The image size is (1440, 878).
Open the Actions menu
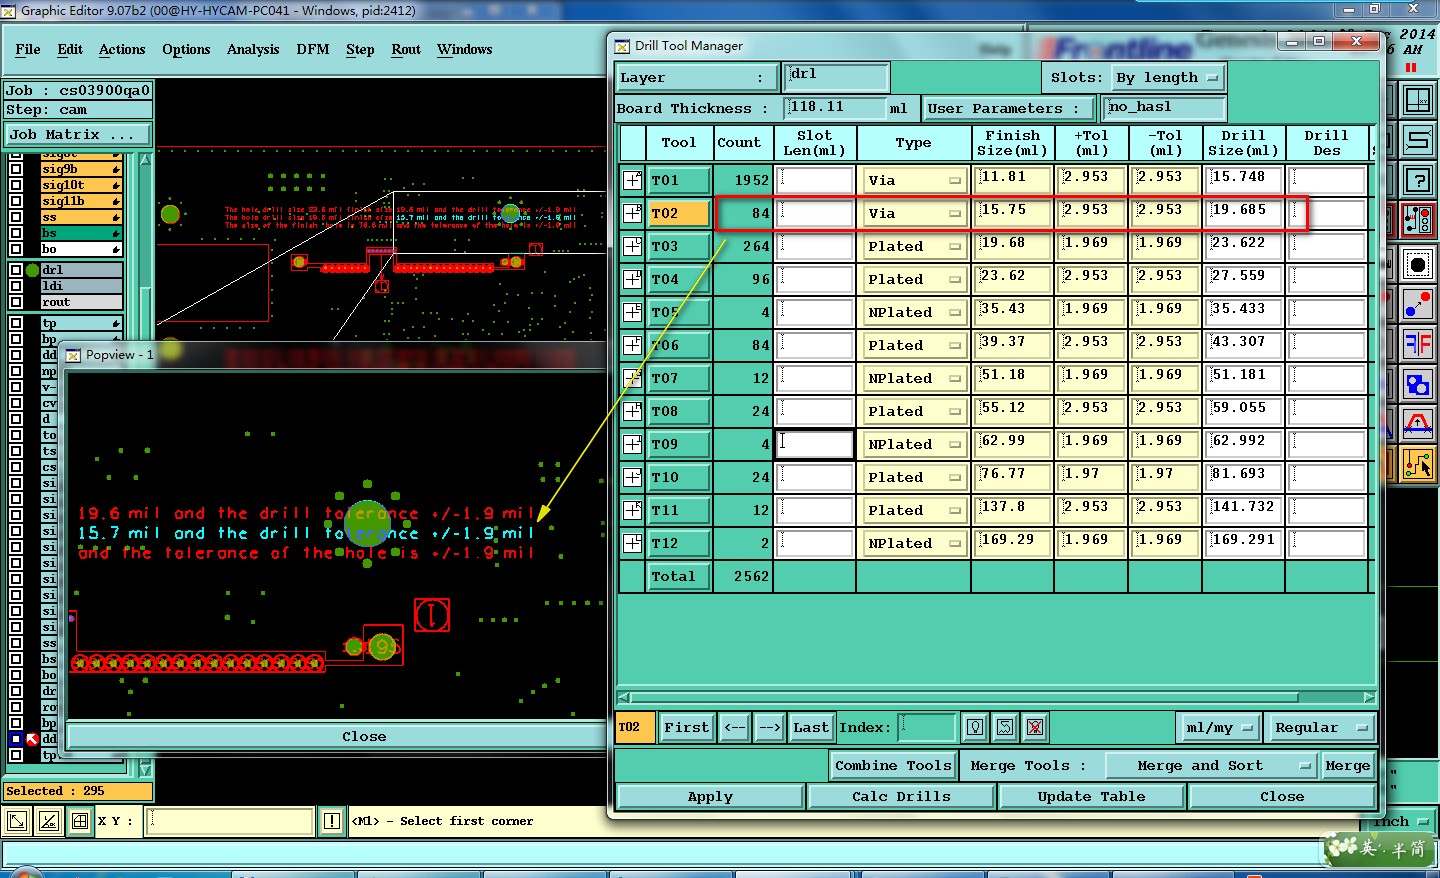122,49
